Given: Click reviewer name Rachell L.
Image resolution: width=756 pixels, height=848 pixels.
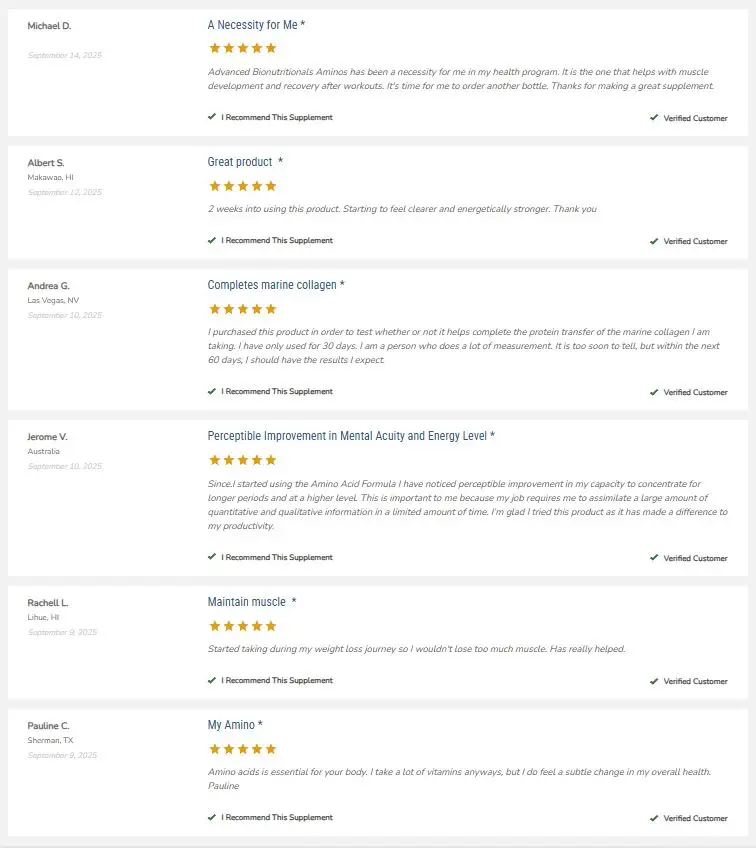Looking at the screenshot, I should pos(48,603).
